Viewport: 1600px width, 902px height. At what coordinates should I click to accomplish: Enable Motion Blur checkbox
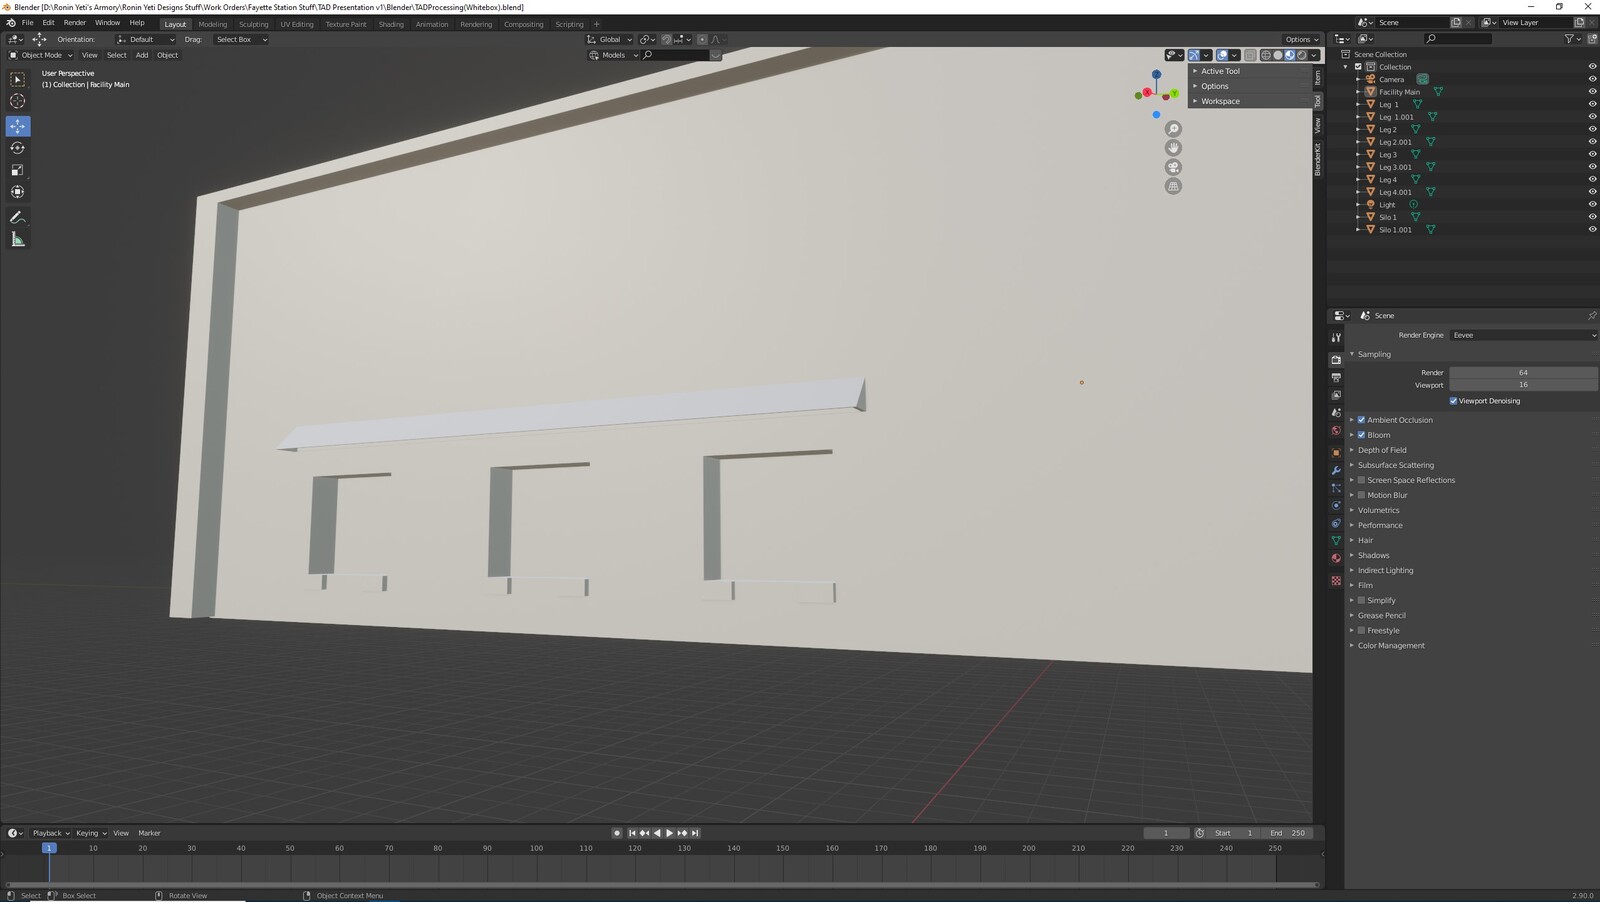1361,495
